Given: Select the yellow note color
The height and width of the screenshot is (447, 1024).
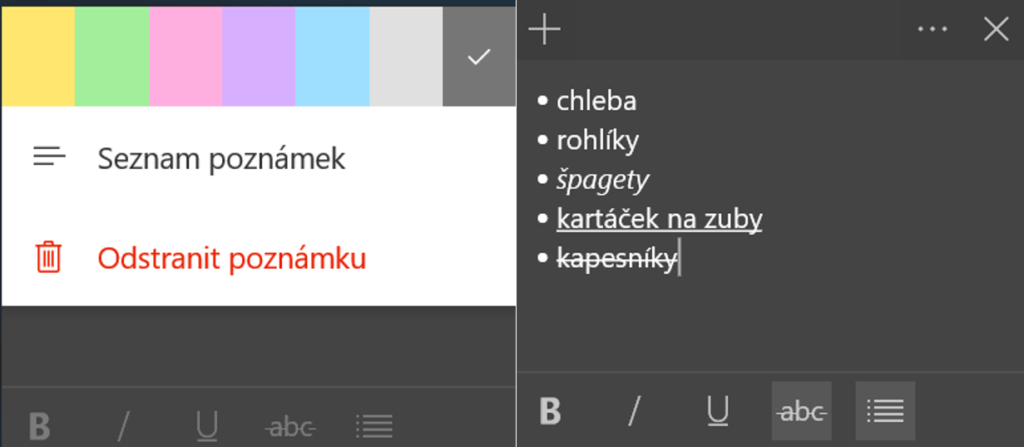Looking at the screenshot, I should [38, 56].
